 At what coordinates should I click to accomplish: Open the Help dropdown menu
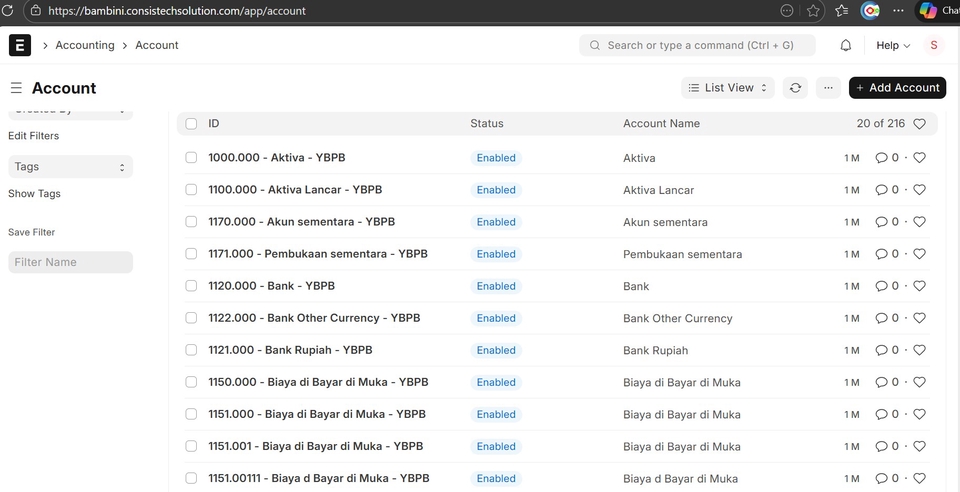point(893,45)
